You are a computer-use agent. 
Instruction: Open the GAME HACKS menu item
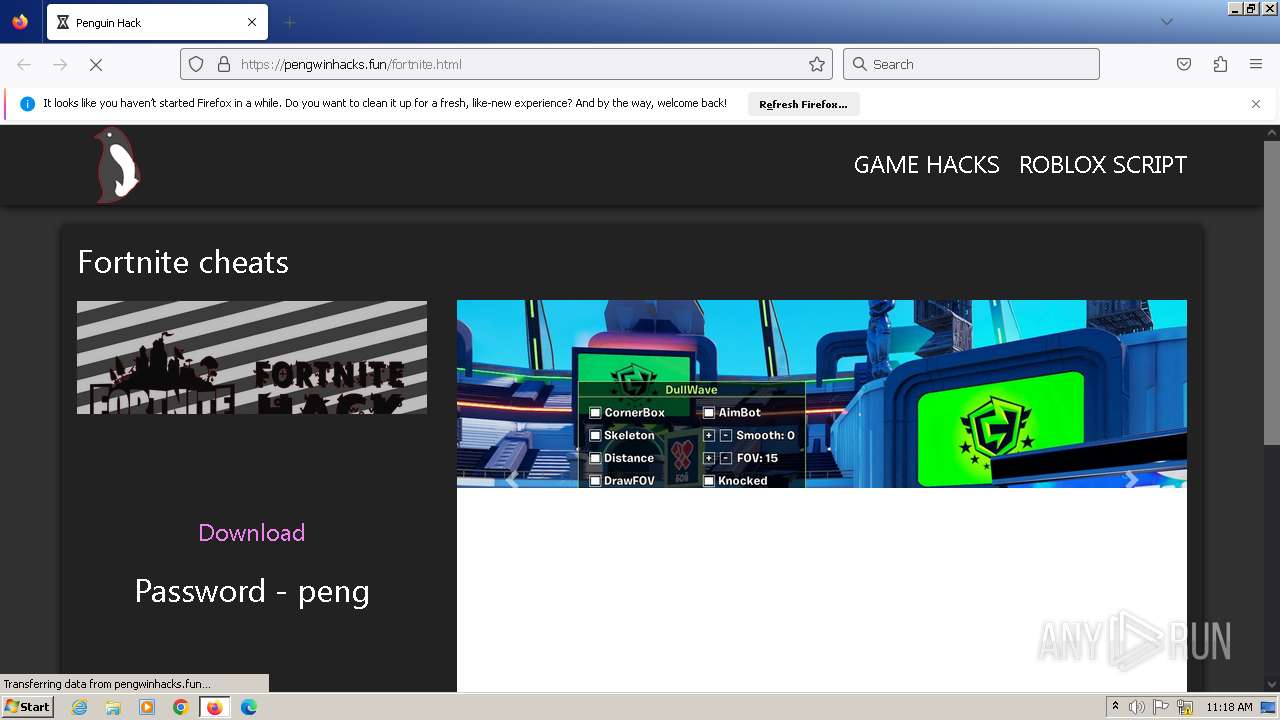tap(926, 165)
